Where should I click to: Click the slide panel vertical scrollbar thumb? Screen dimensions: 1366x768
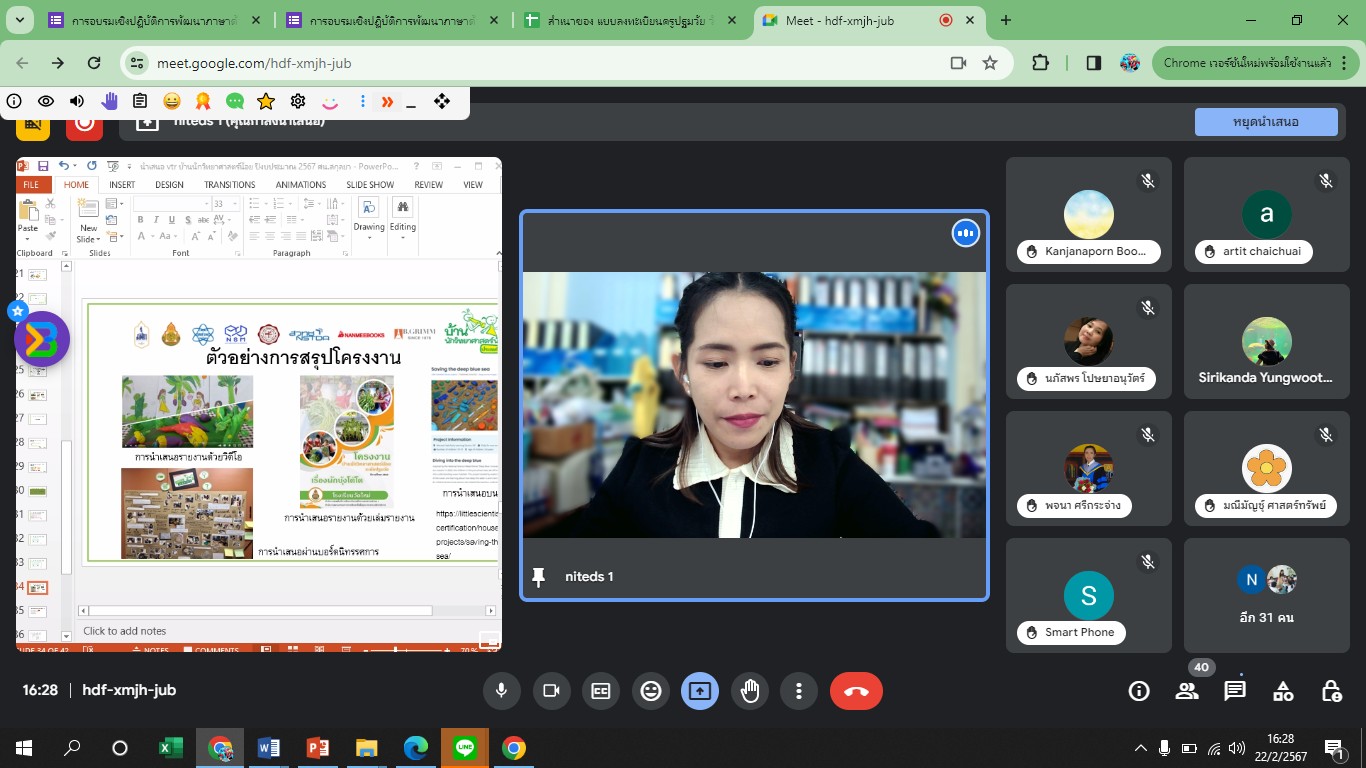[67, 505]
